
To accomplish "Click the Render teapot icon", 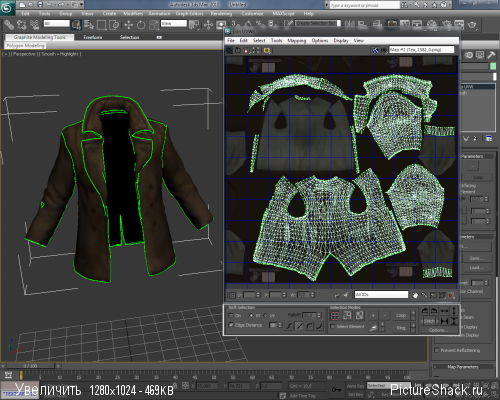I will pos(472,25).
